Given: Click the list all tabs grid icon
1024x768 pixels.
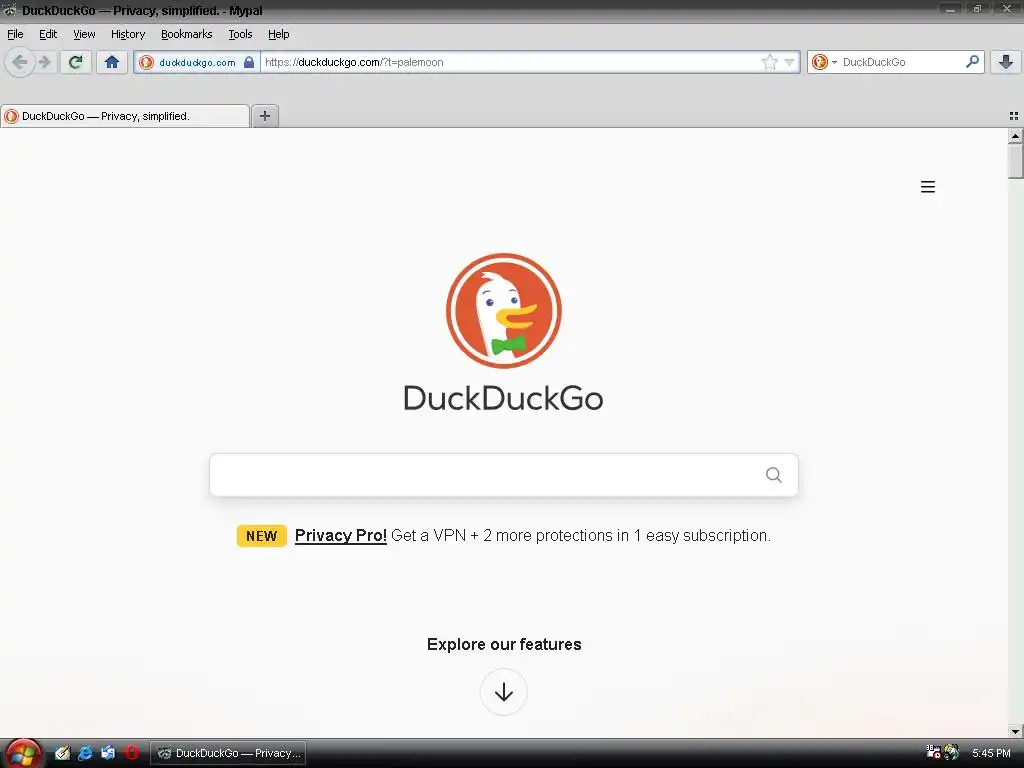Looking at the screenshot, I should coord(1014,116).
